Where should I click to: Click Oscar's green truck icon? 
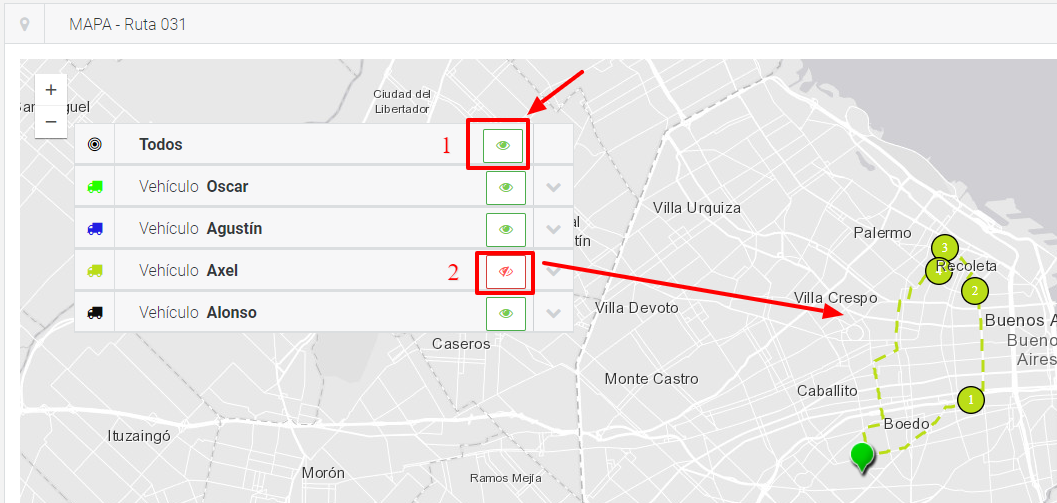coord(95,187)
